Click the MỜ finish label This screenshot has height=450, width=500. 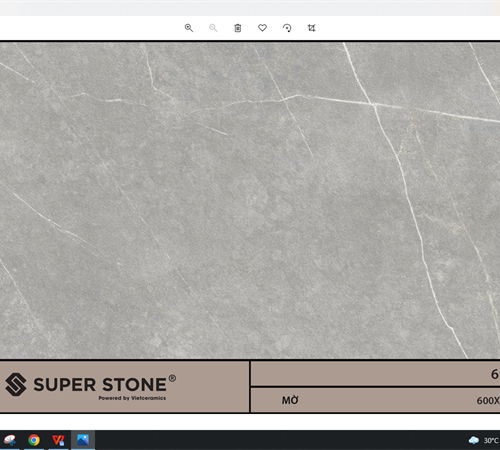pos(290,400)
